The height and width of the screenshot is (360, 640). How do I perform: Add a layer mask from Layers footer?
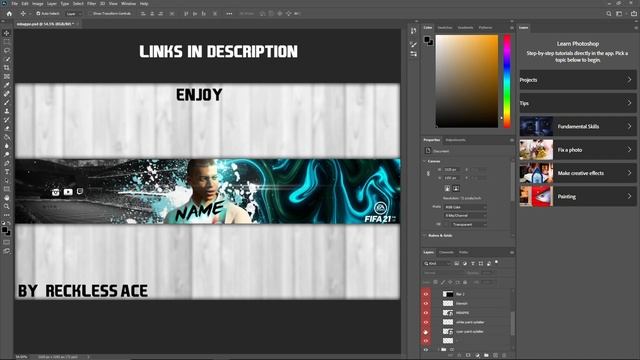click(468, 356)
